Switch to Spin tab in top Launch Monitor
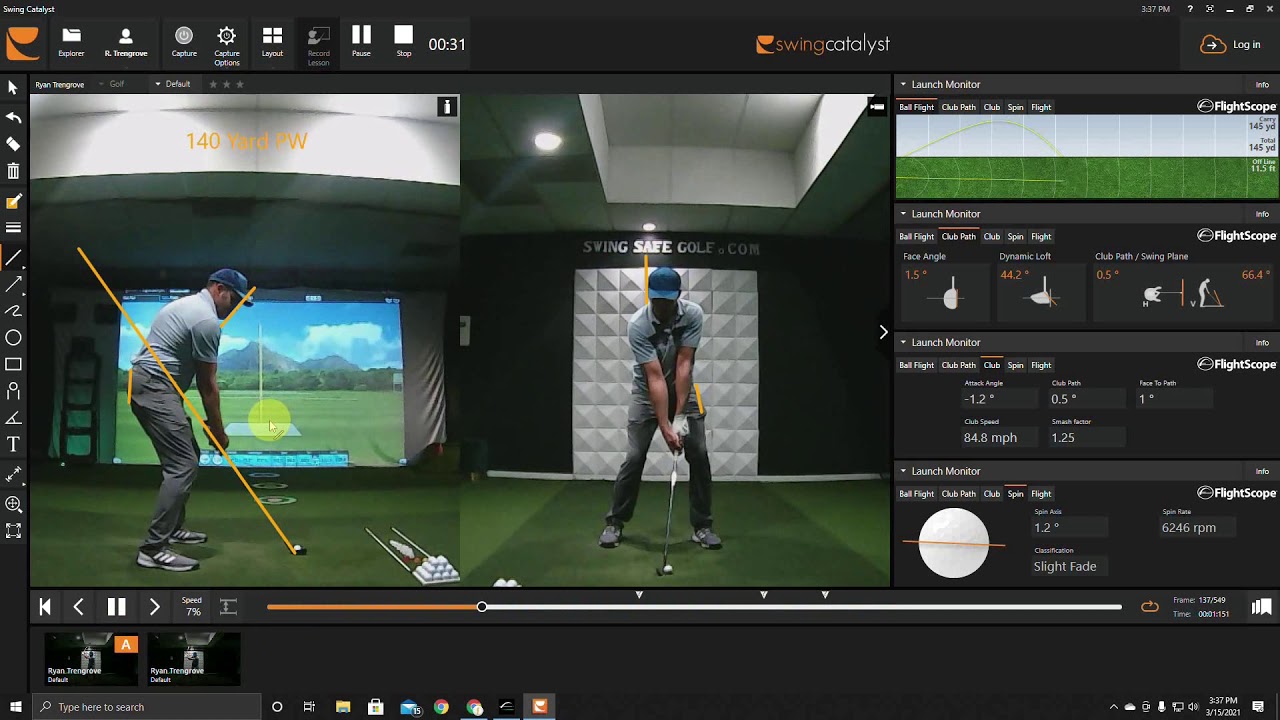Image resolution: width=1280 pixels, height=720 pixels. [x=1015, y=107]
